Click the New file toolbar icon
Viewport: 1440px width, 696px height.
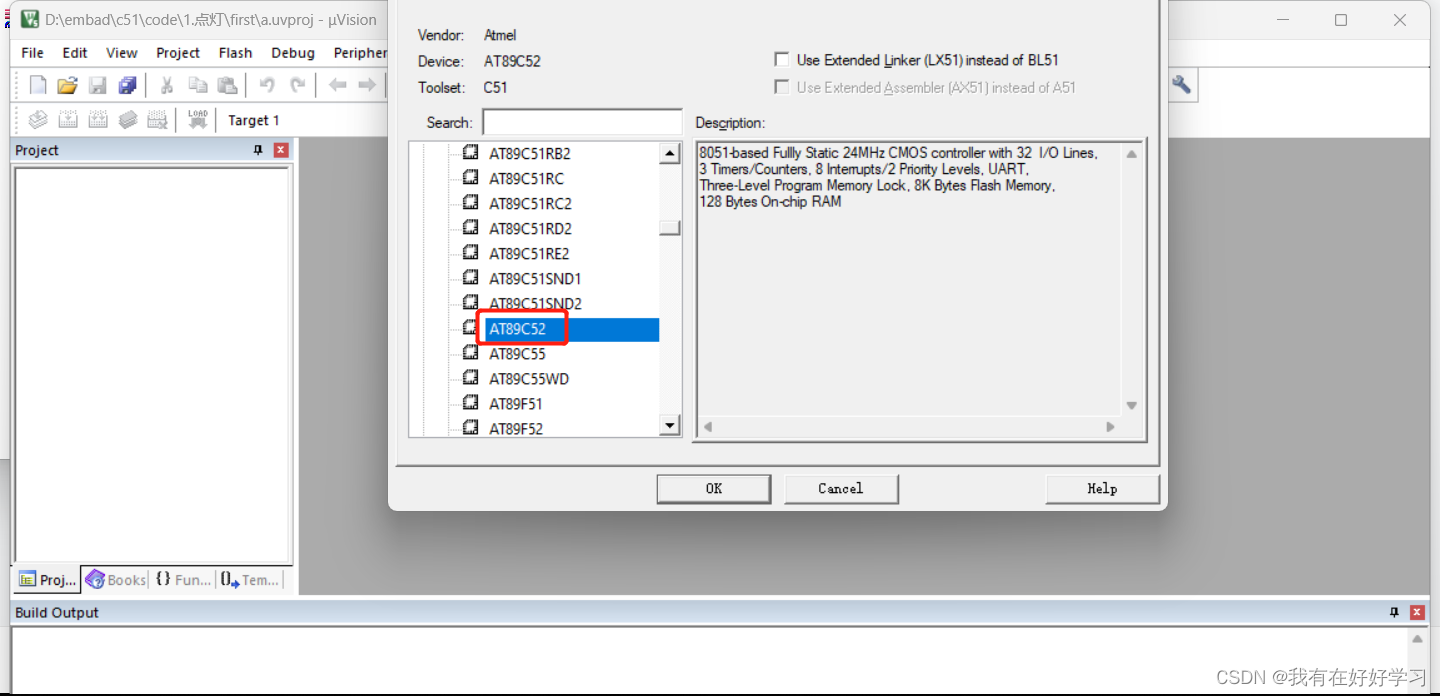coord(38,85)
